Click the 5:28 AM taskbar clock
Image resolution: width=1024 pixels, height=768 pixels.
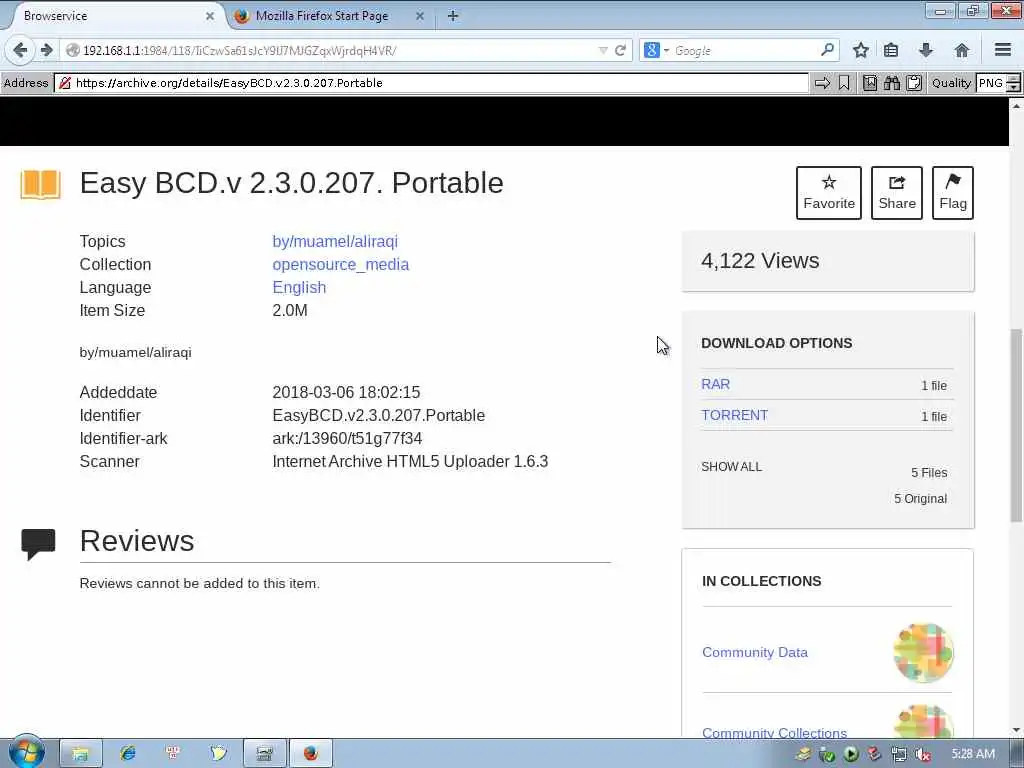(x=973, y=754)
